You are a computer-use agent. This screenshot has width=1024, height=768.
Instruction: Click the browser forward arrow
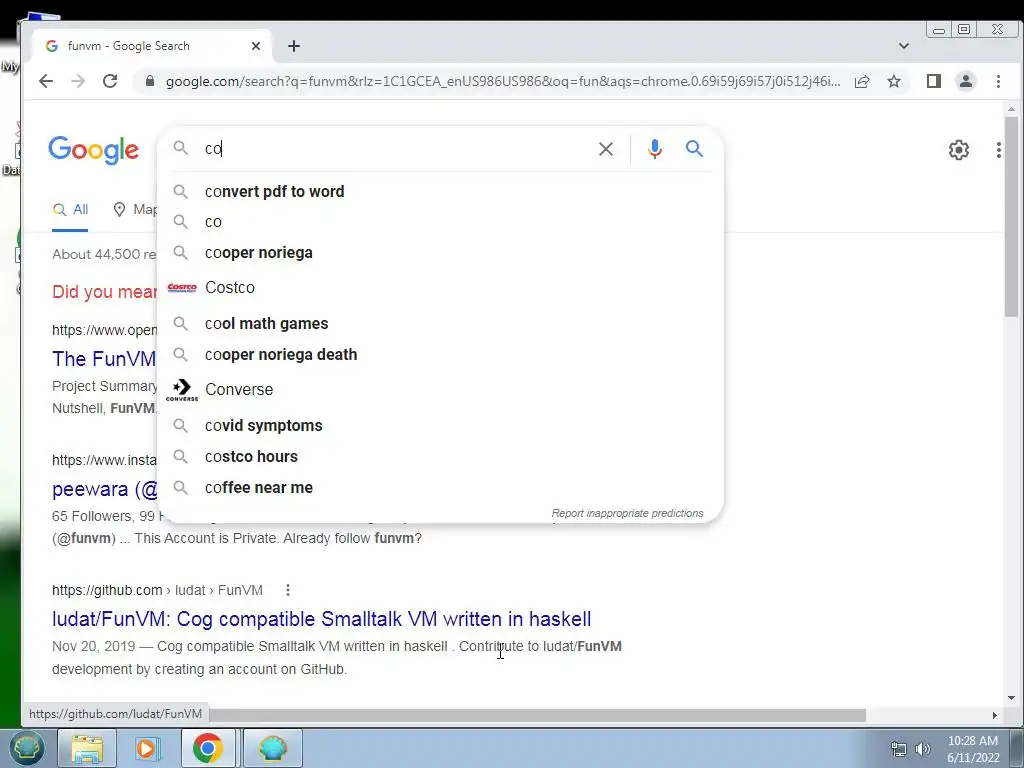(x=78, y=81)
